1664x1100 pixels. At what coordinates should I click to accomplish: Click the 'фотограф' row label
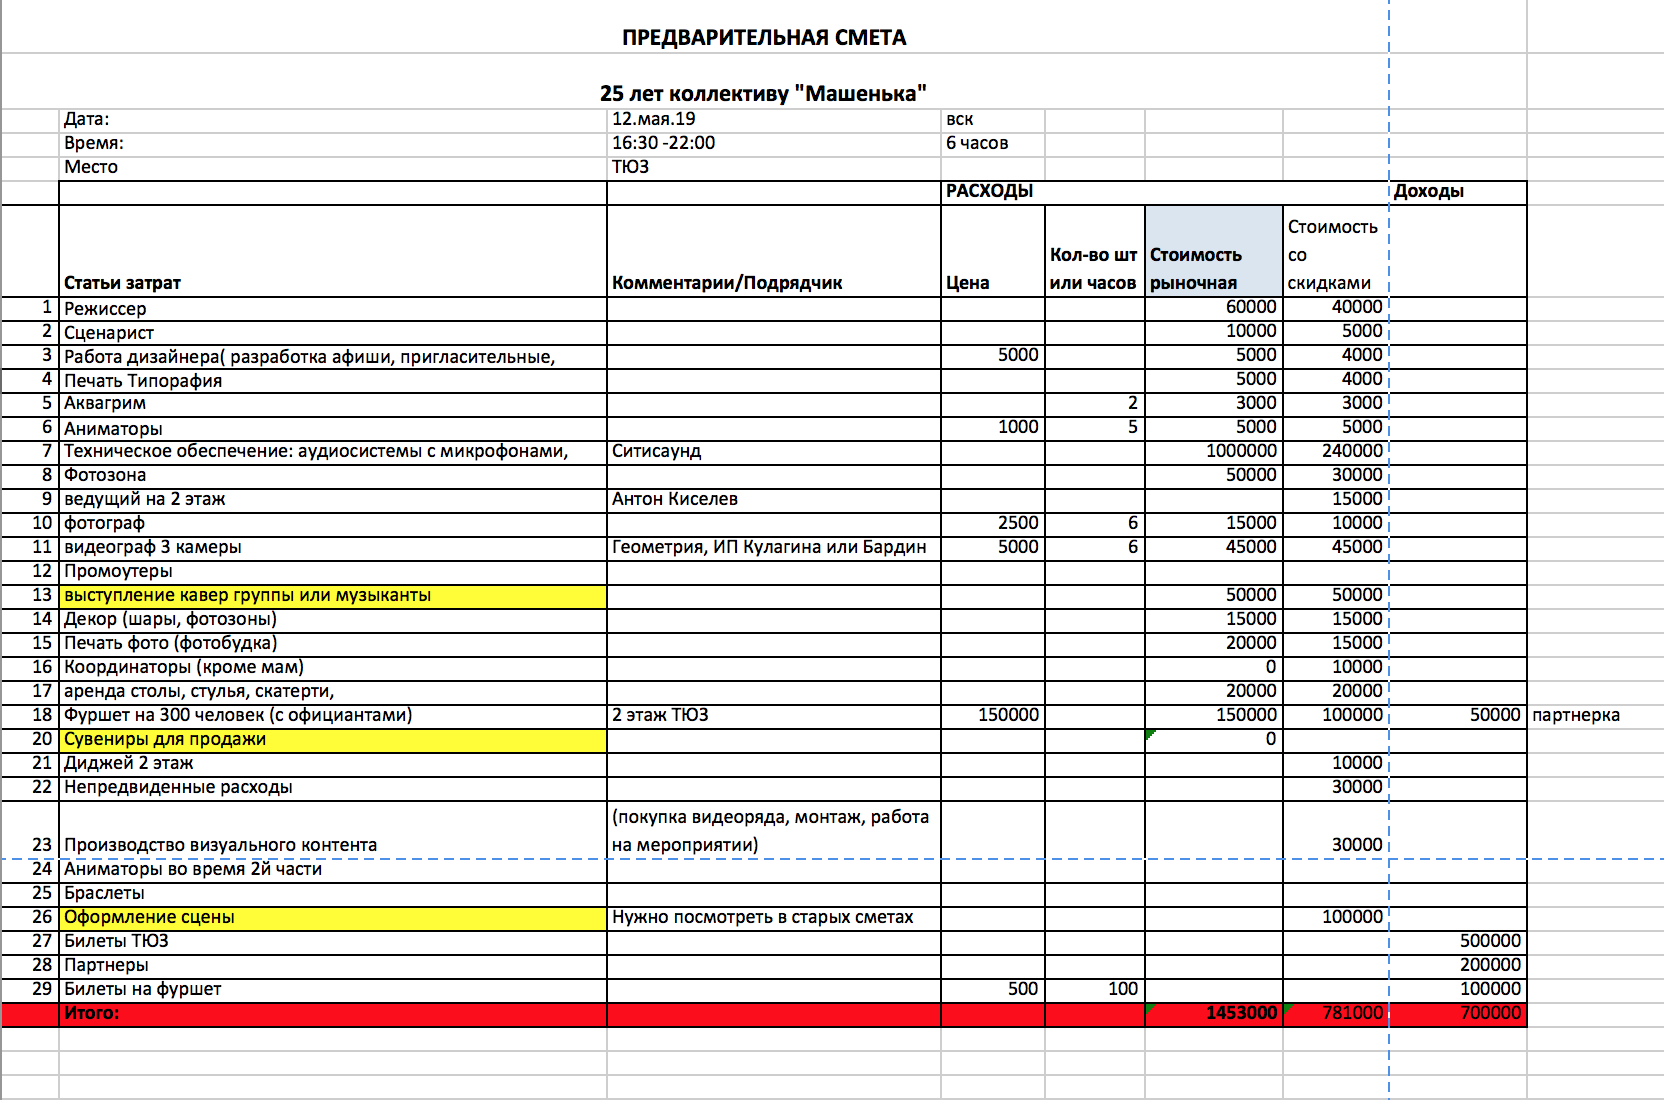(x=333, y=524)
